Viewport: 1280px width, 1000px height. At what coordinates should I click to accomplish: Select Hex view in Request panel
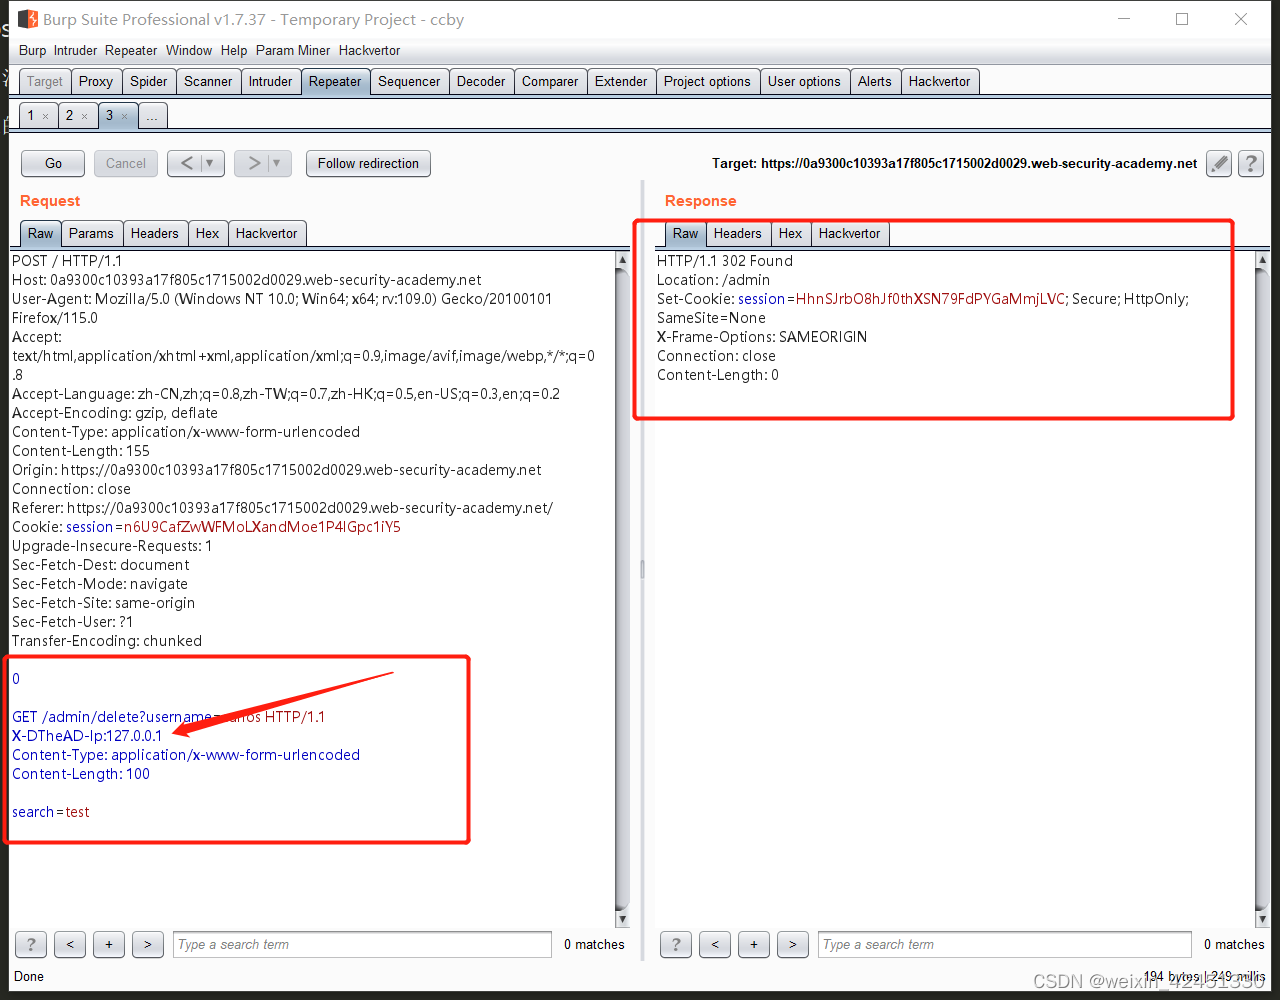click(x=207, y=234)
